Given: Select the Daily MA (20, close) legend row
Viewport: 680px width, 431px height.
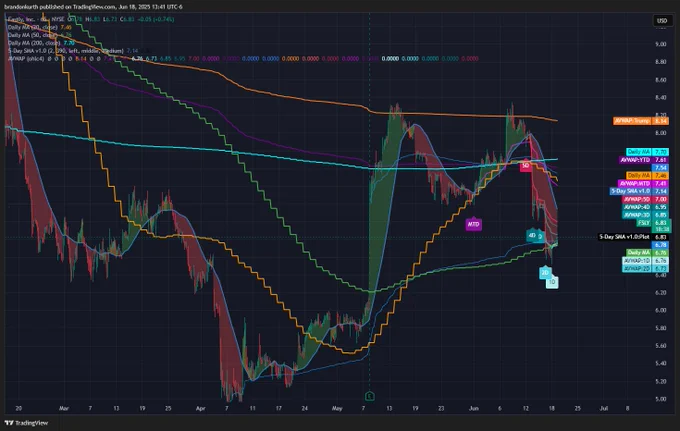Looking at the screenshot, I should 39,27.
